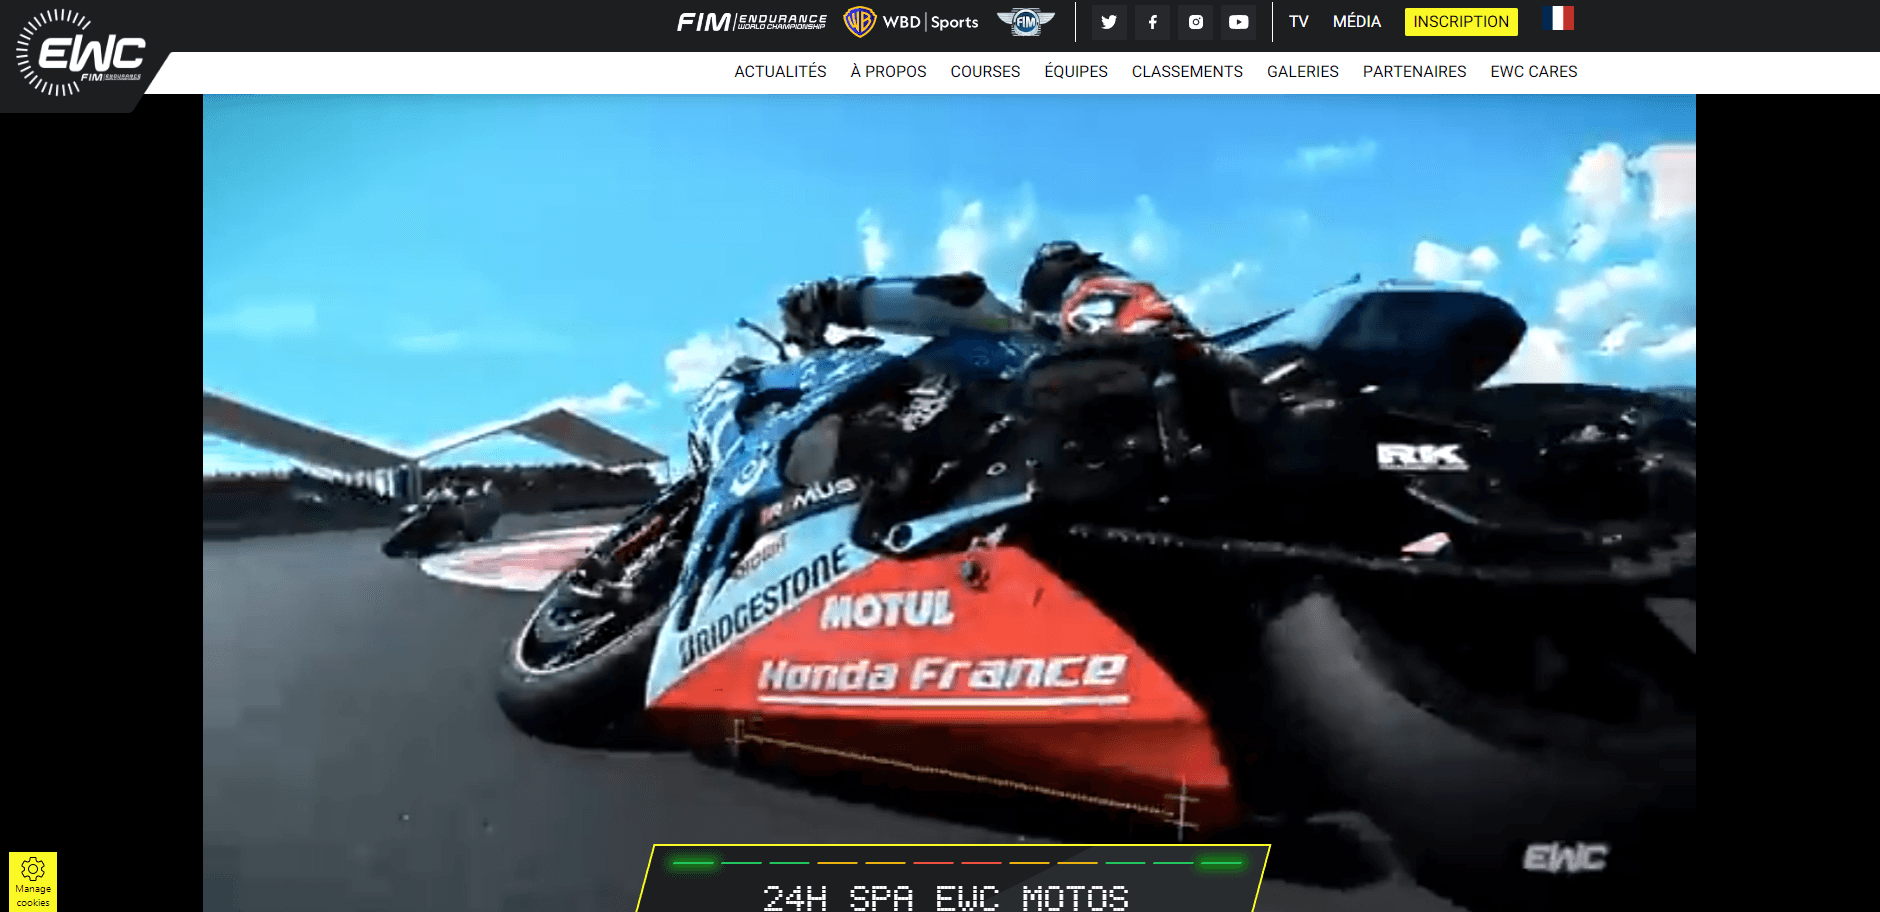1880x912 pixels.
Task: Open the FIM winged emblem logo
Action: click(1026, 22)
